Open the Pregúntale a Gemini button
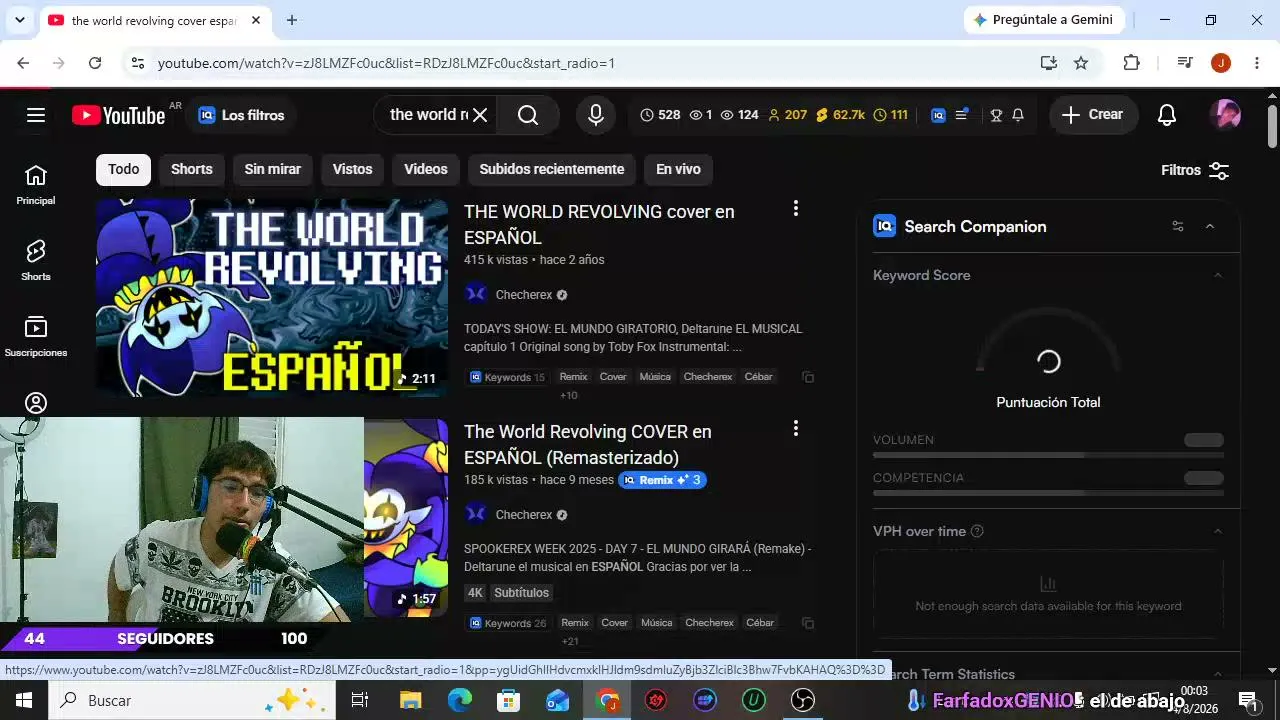Screen dimensions: 1280x720 pos(1044,20)
